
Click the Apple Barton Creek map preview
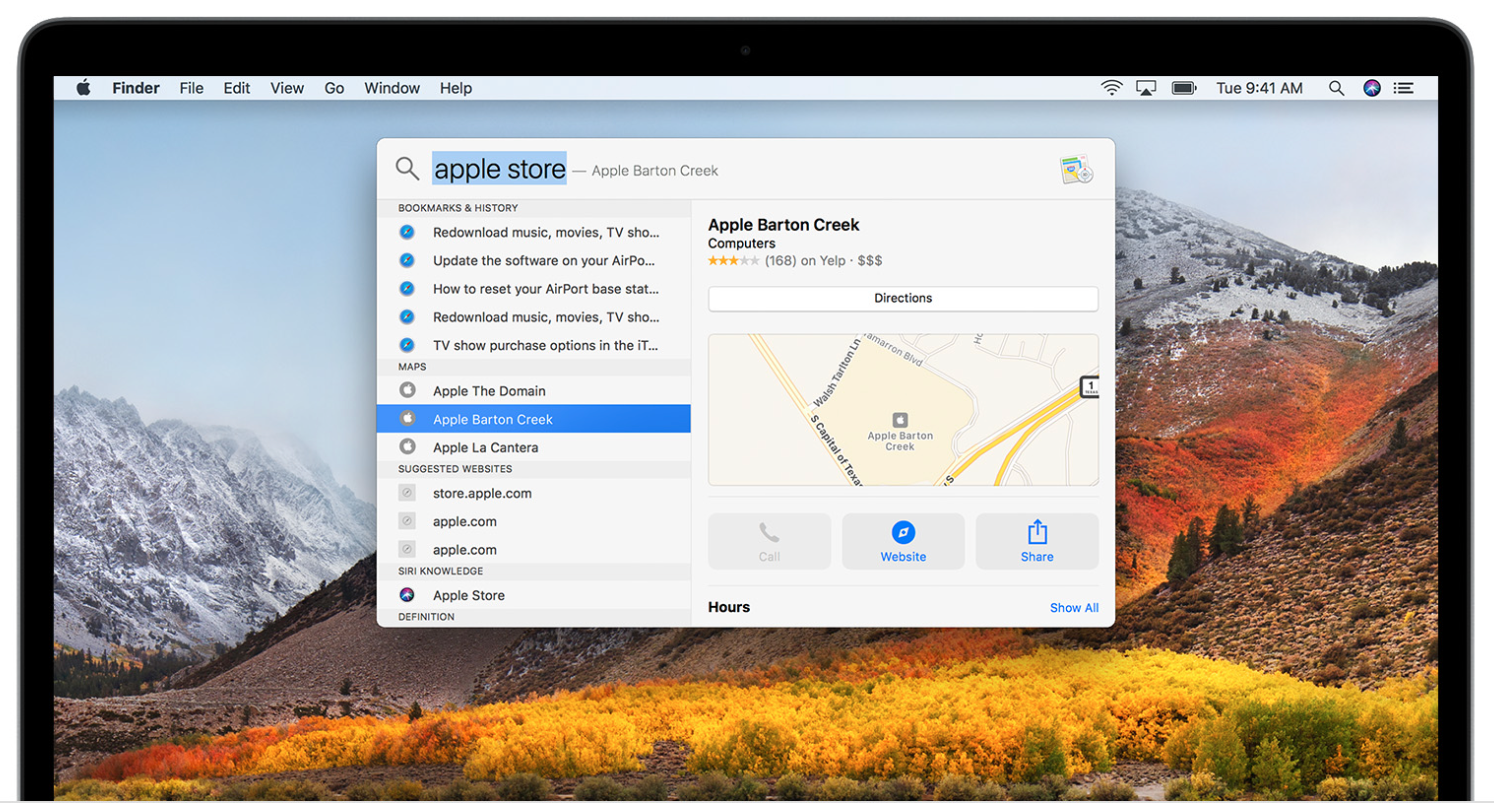click(903, 410)
